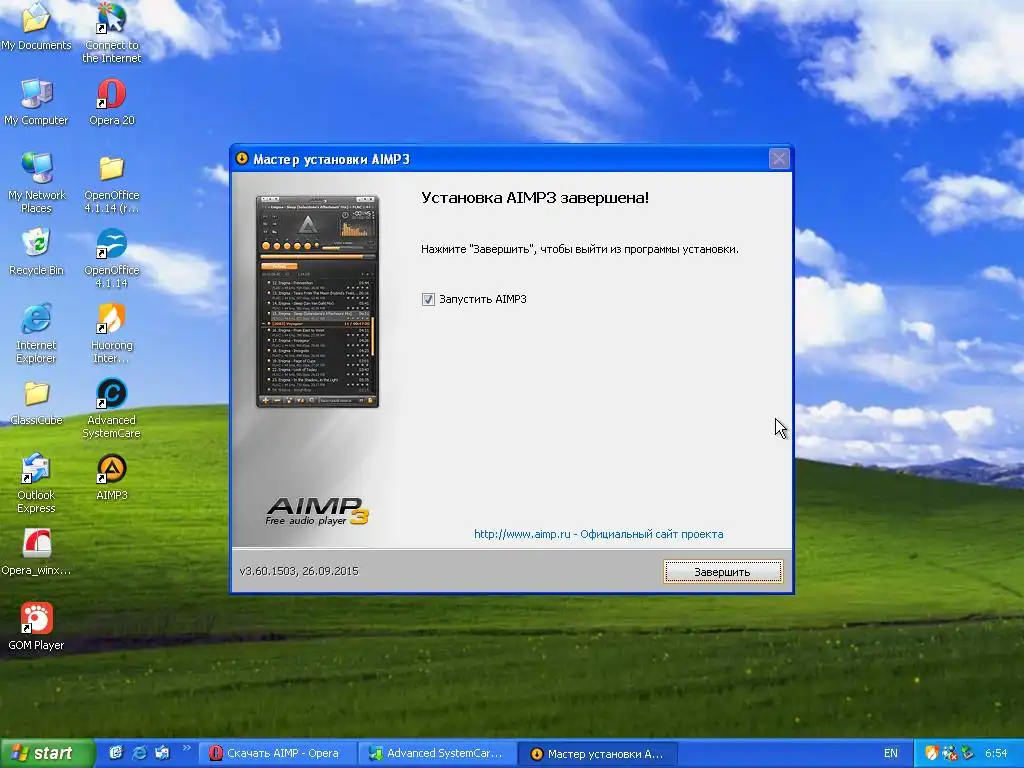Viewport: 1024px width, 768px height.
Task: Click the Outlook Express quick launch icon
Action: [162, 753]
